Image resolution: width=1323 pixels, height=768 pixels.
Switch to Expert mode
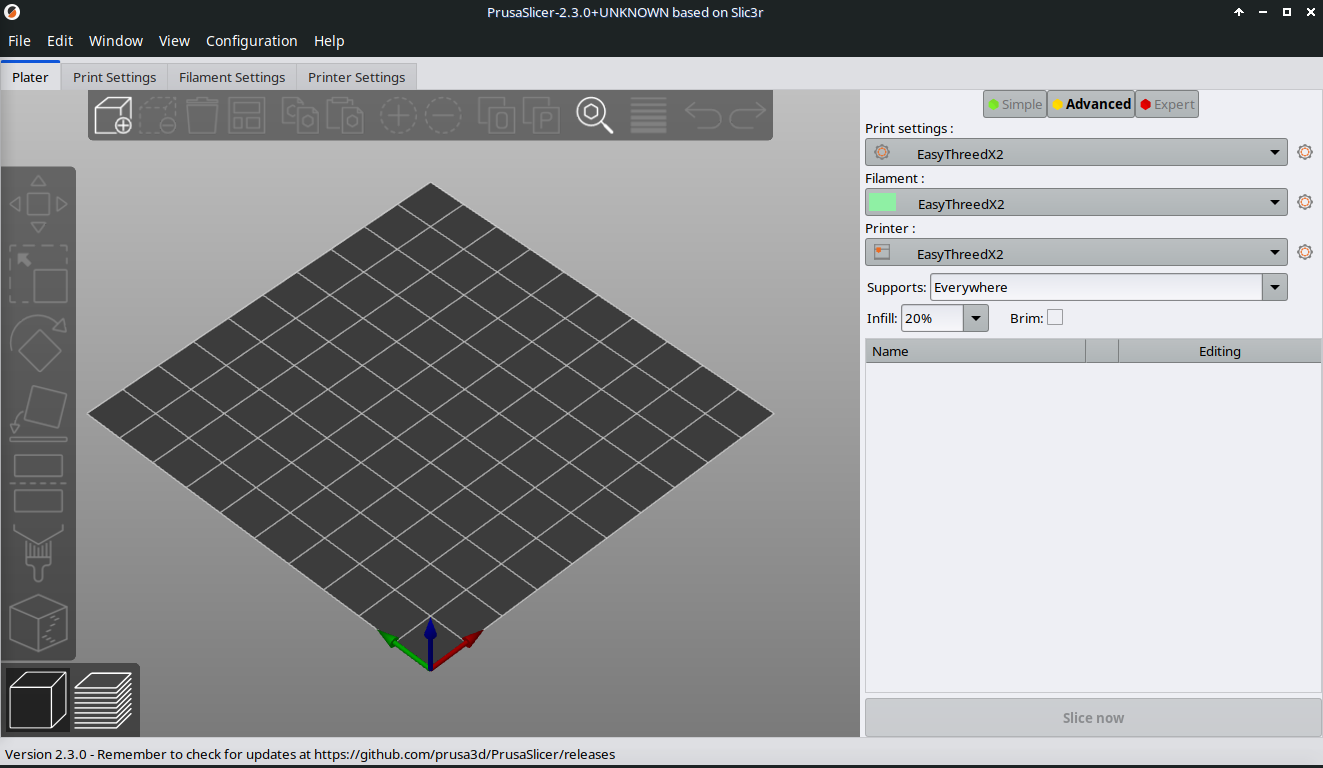1166,104
